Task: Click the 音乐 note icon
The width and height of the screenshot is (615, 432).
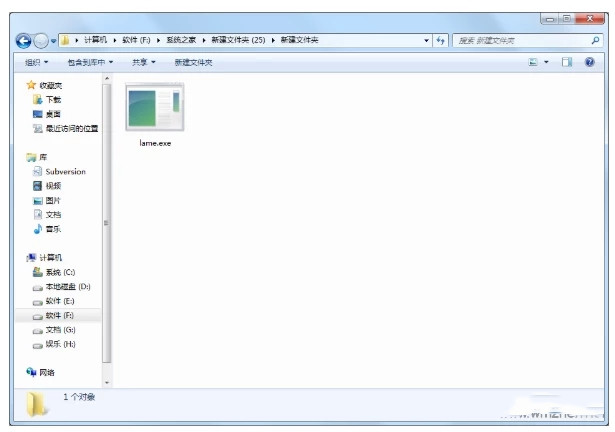Action: click(38, 229)
